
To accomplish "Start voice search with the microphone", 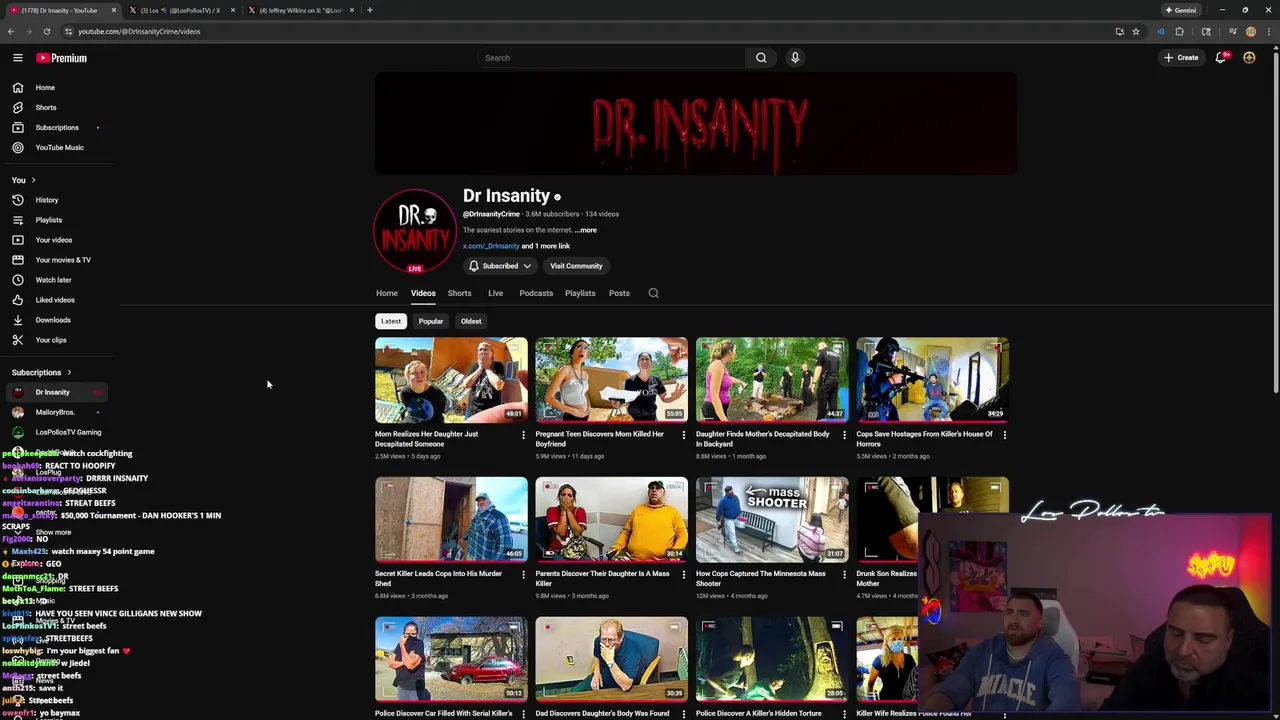I will pos(795,58).
